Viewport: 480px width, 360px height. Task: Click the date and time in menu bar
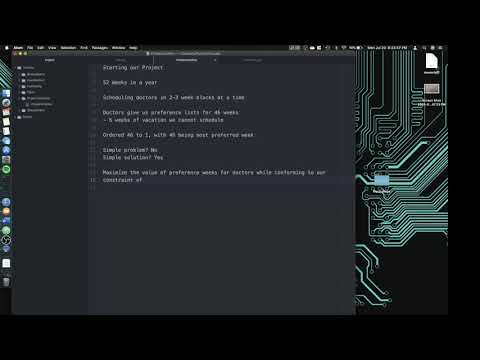click(387, 48)
